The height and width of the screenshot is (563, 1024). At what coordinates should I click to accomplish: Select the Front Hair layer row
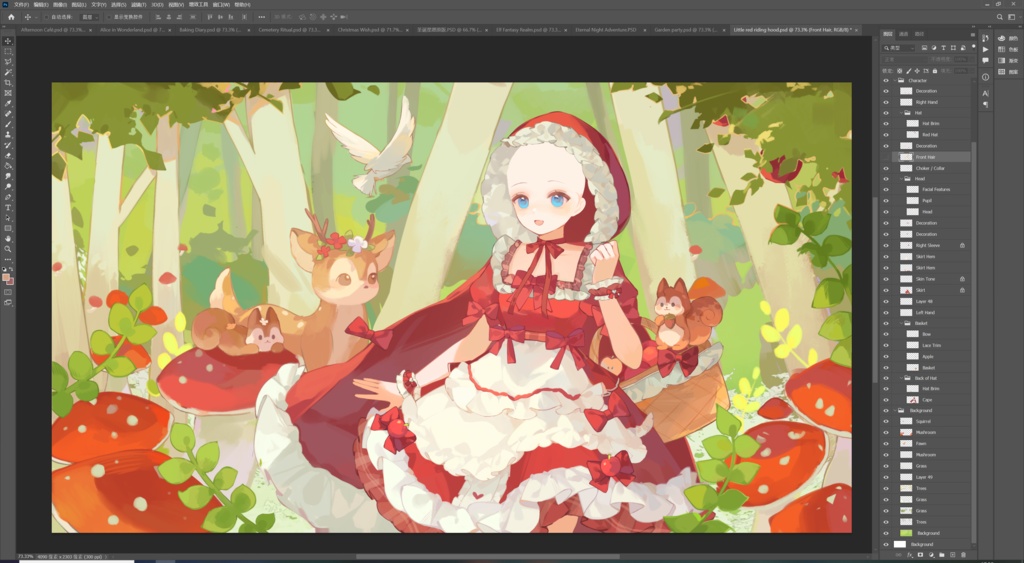click(931, 157)
